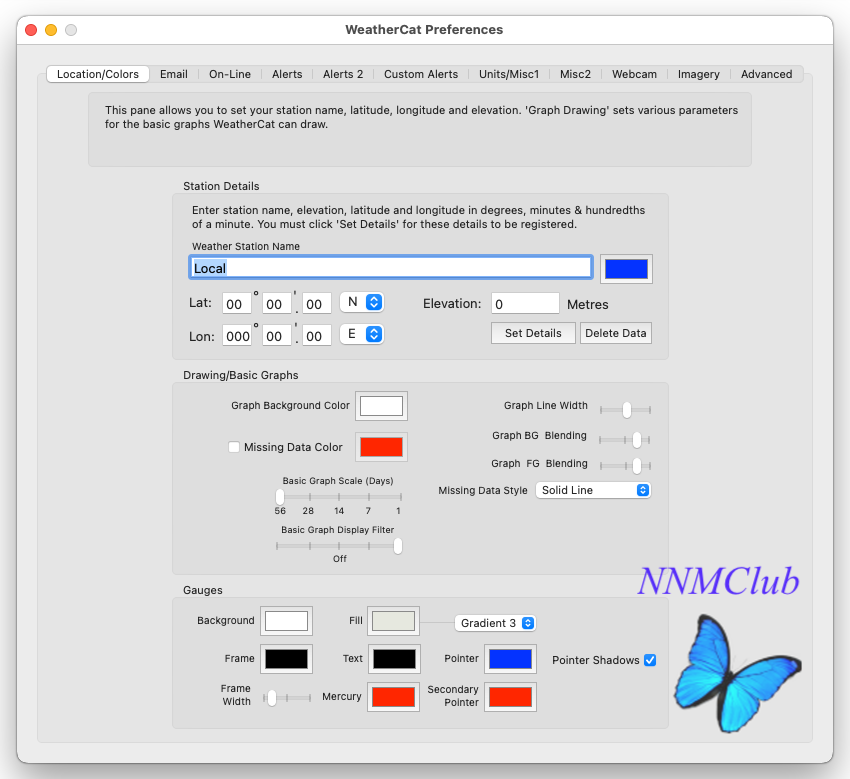The image size is (850, 779).
Task: Click the Basic Graph Scale slider
Action: (x=339, y=496)
